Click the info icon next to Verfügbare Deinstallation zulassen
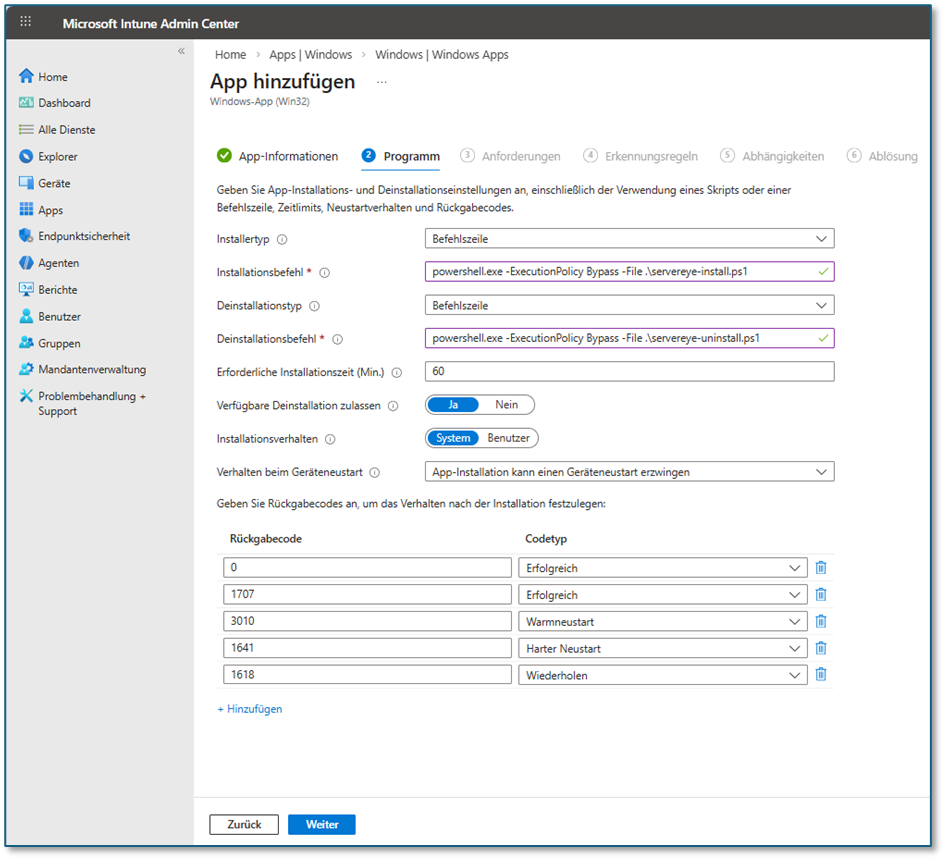Viewport: 945px width, 860px height. (x=393, y=406)
